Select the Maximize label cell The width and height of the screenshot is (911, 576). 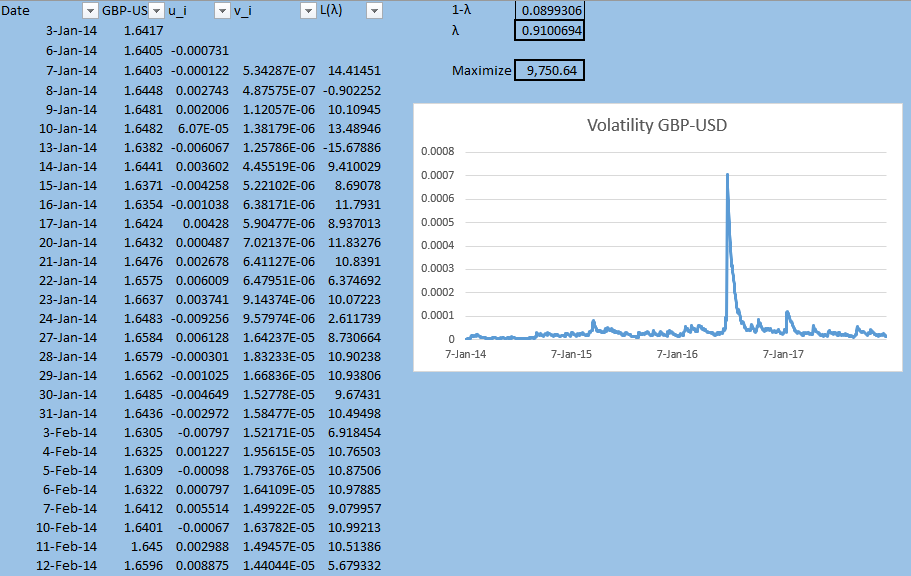(x=480, y=71)
